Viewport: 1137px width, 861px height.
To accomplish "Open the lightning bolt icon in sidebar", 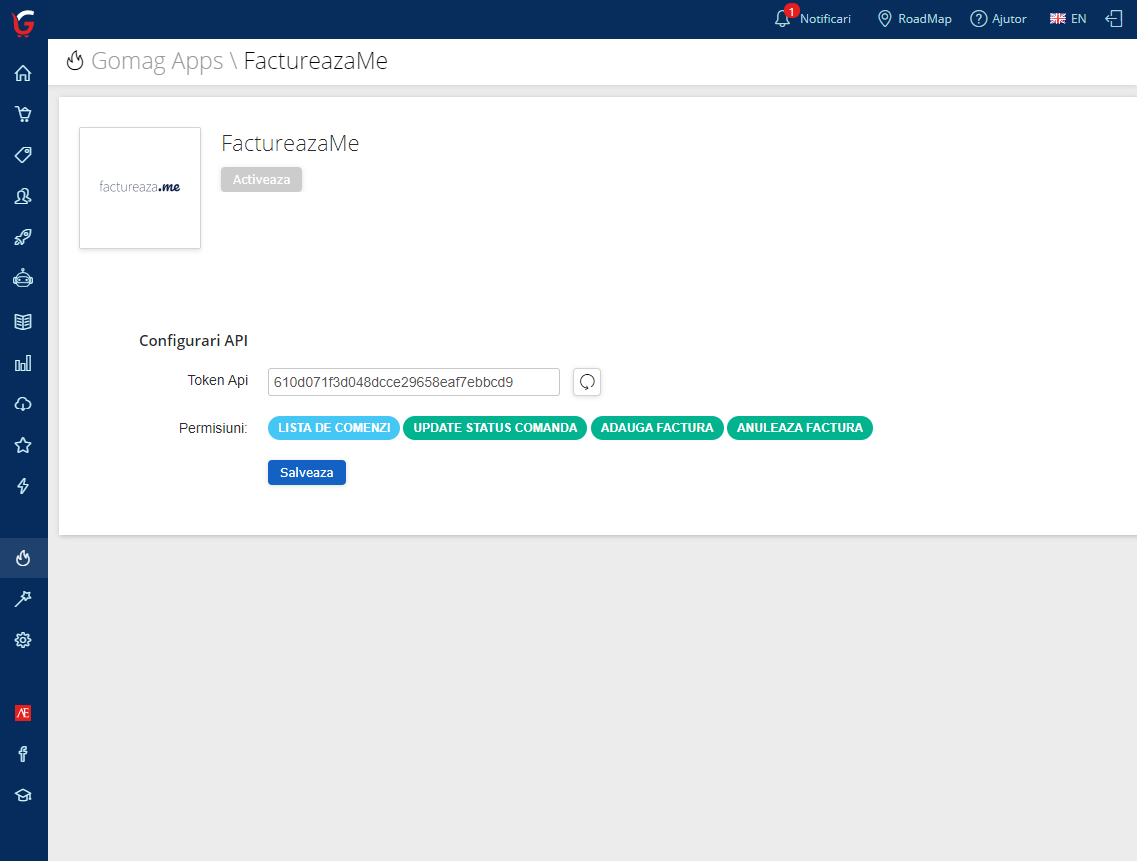I will pos(23,486).
